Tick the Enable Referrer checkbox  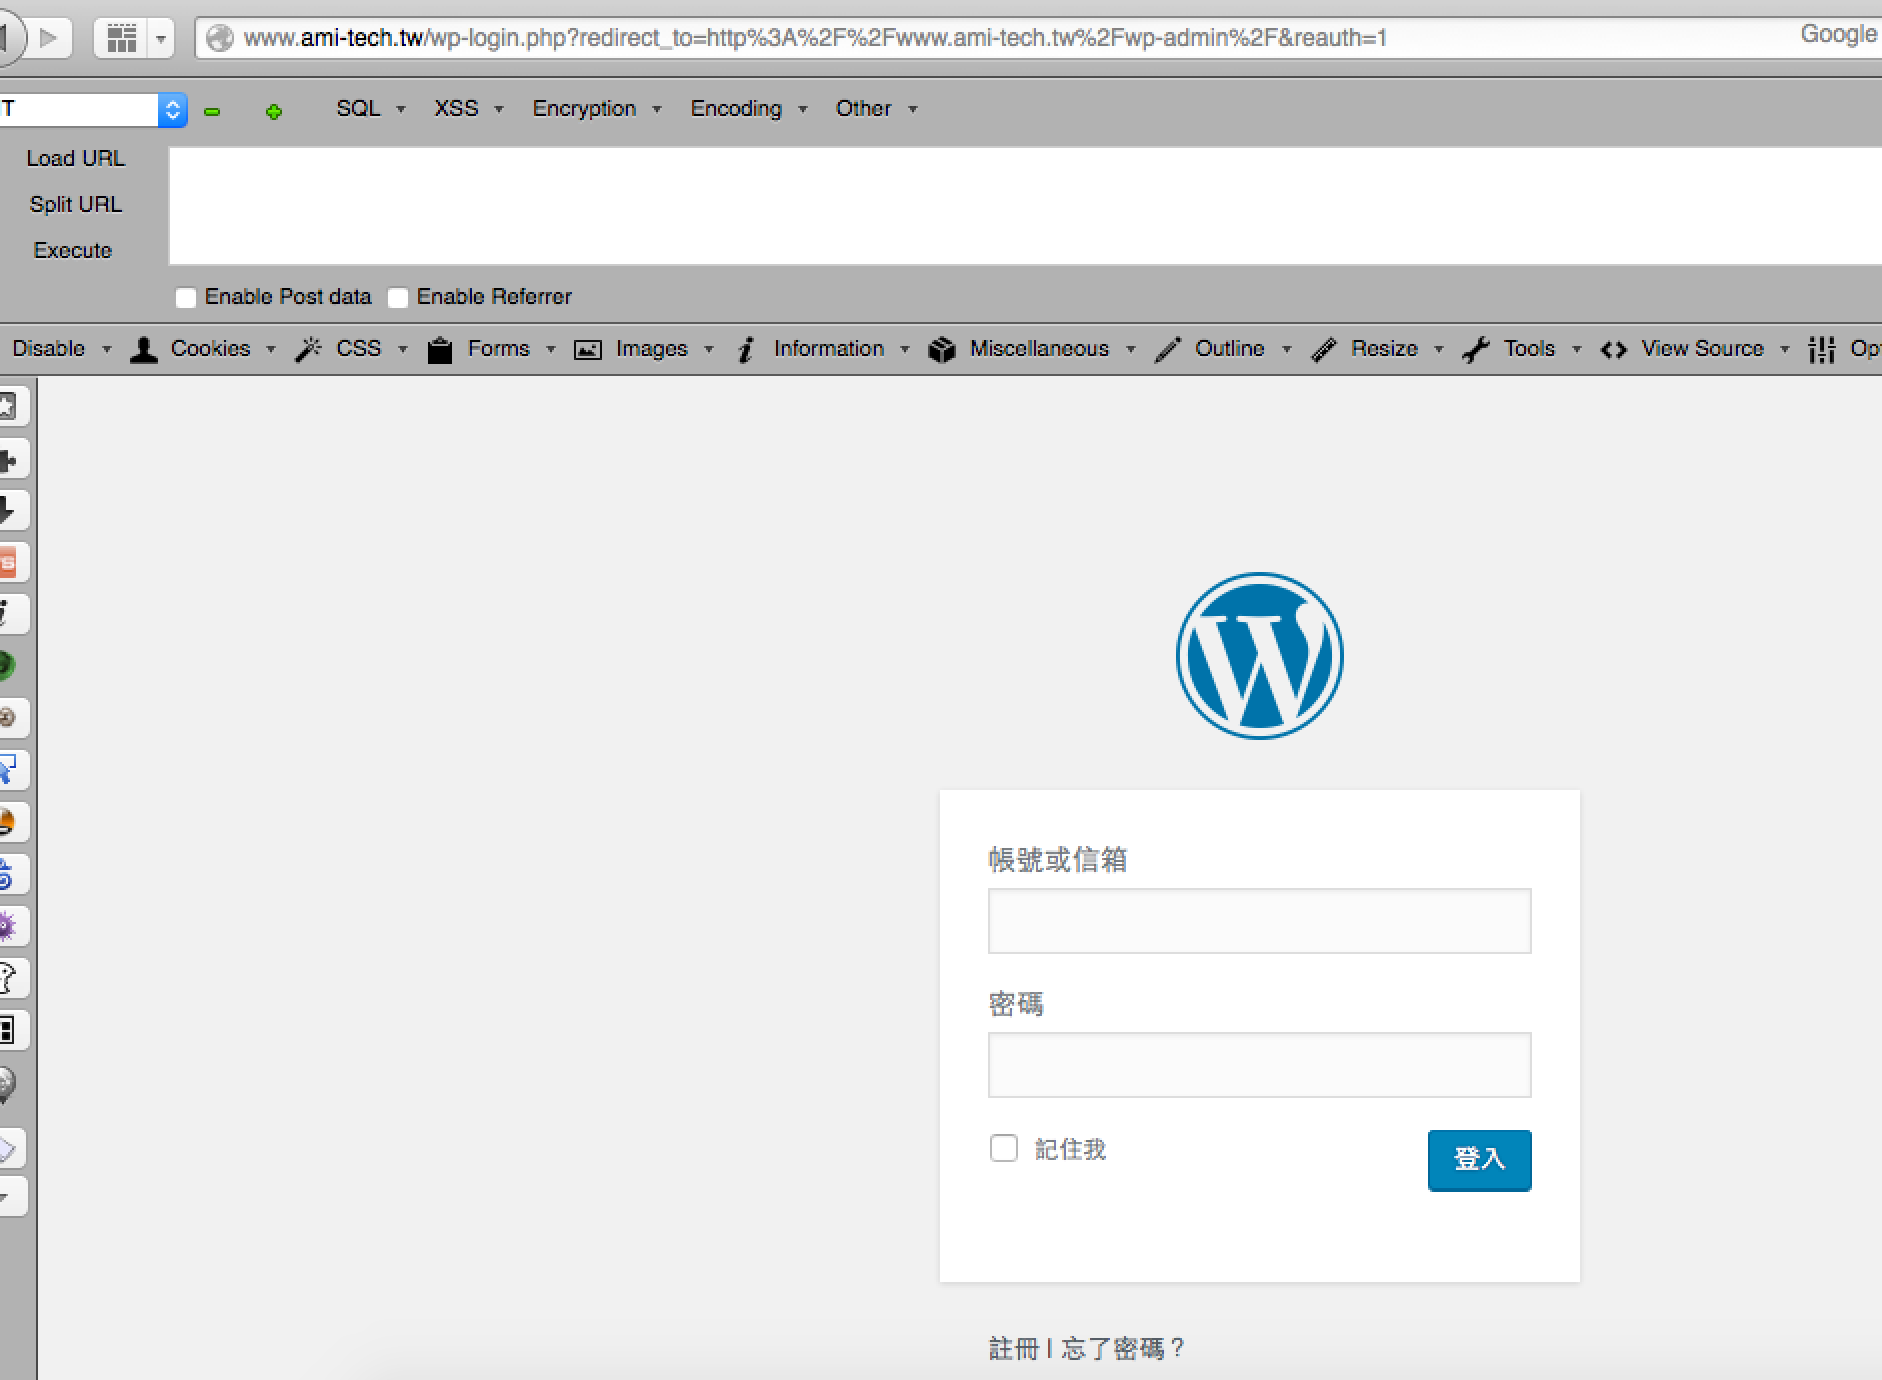[398, 298]
